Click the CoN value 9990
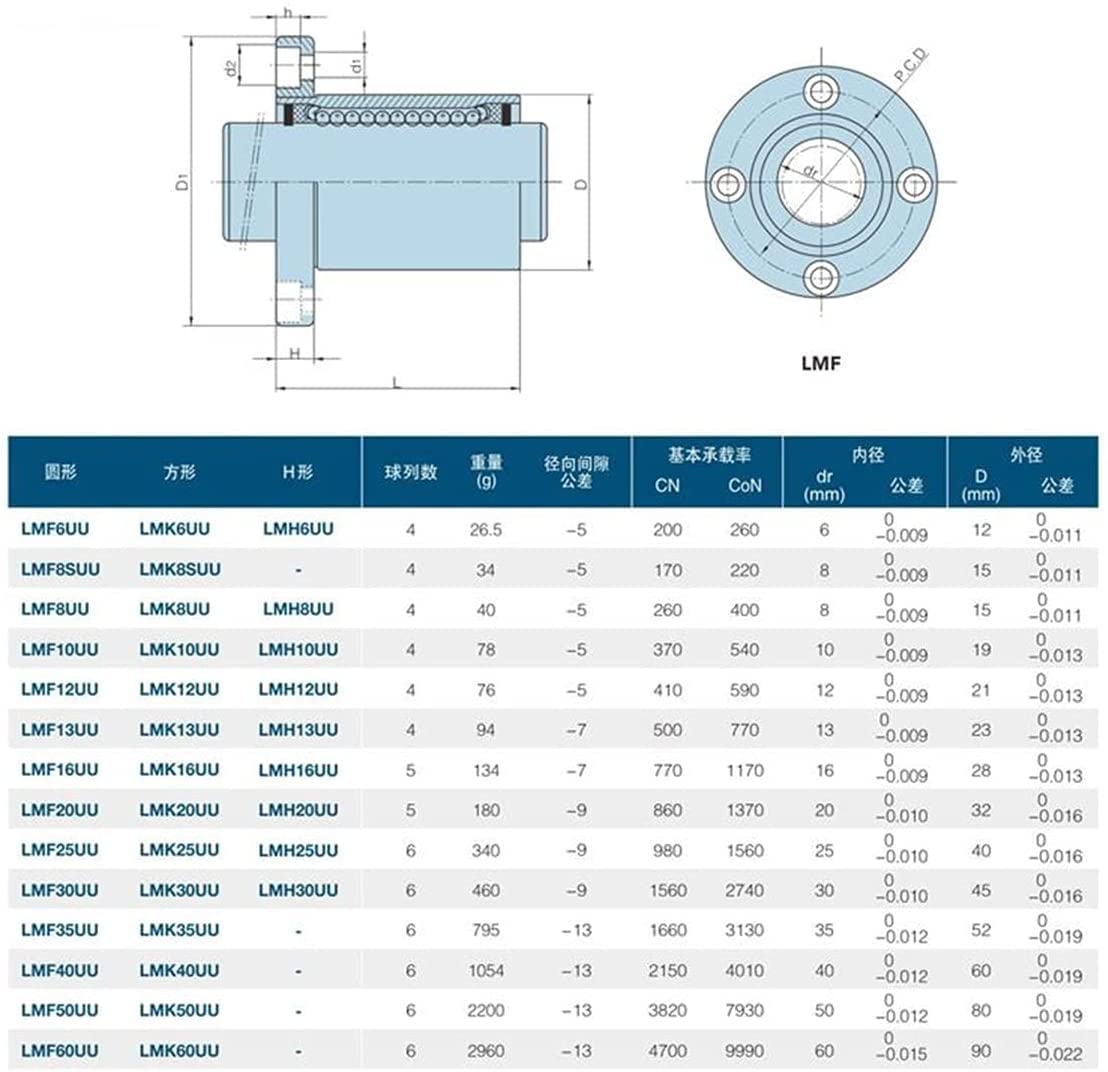This screenshot has height=1072, width=1108. 745,1051
